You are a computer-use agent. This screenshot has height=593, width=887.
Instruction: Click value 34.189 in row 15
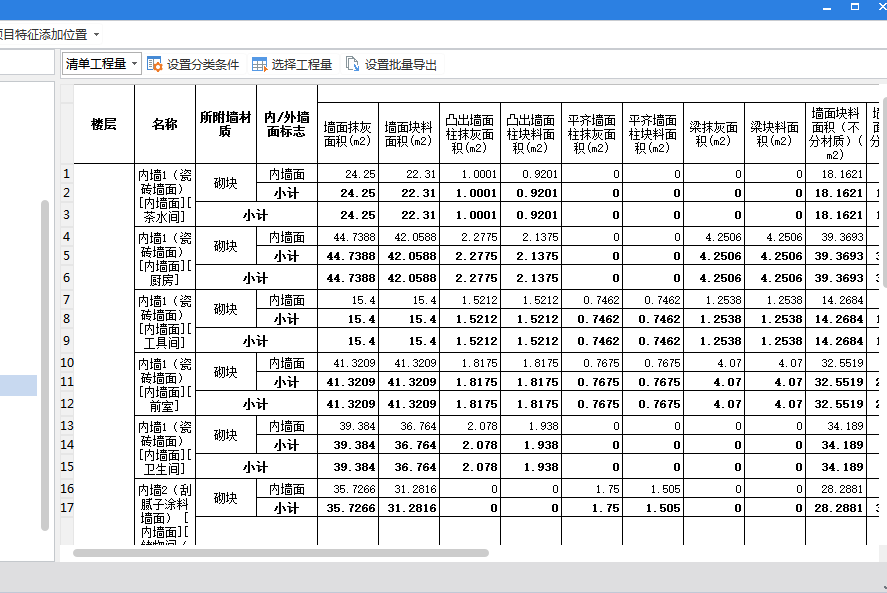click(x=836, y=467)
